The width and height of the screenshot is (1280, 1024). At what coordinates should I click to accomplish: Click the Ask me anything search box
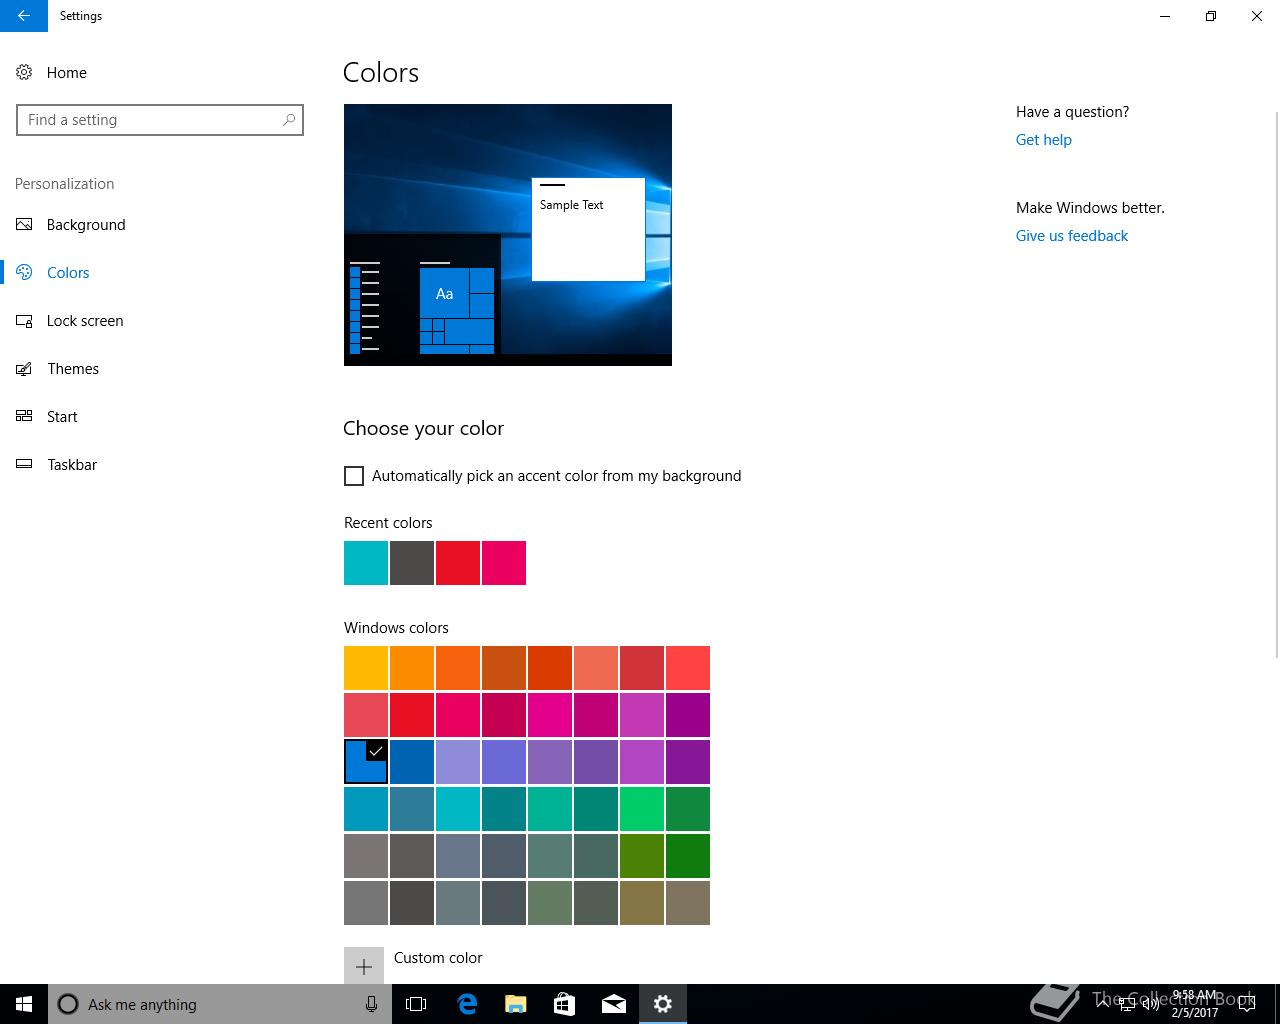pos(220,1004)
